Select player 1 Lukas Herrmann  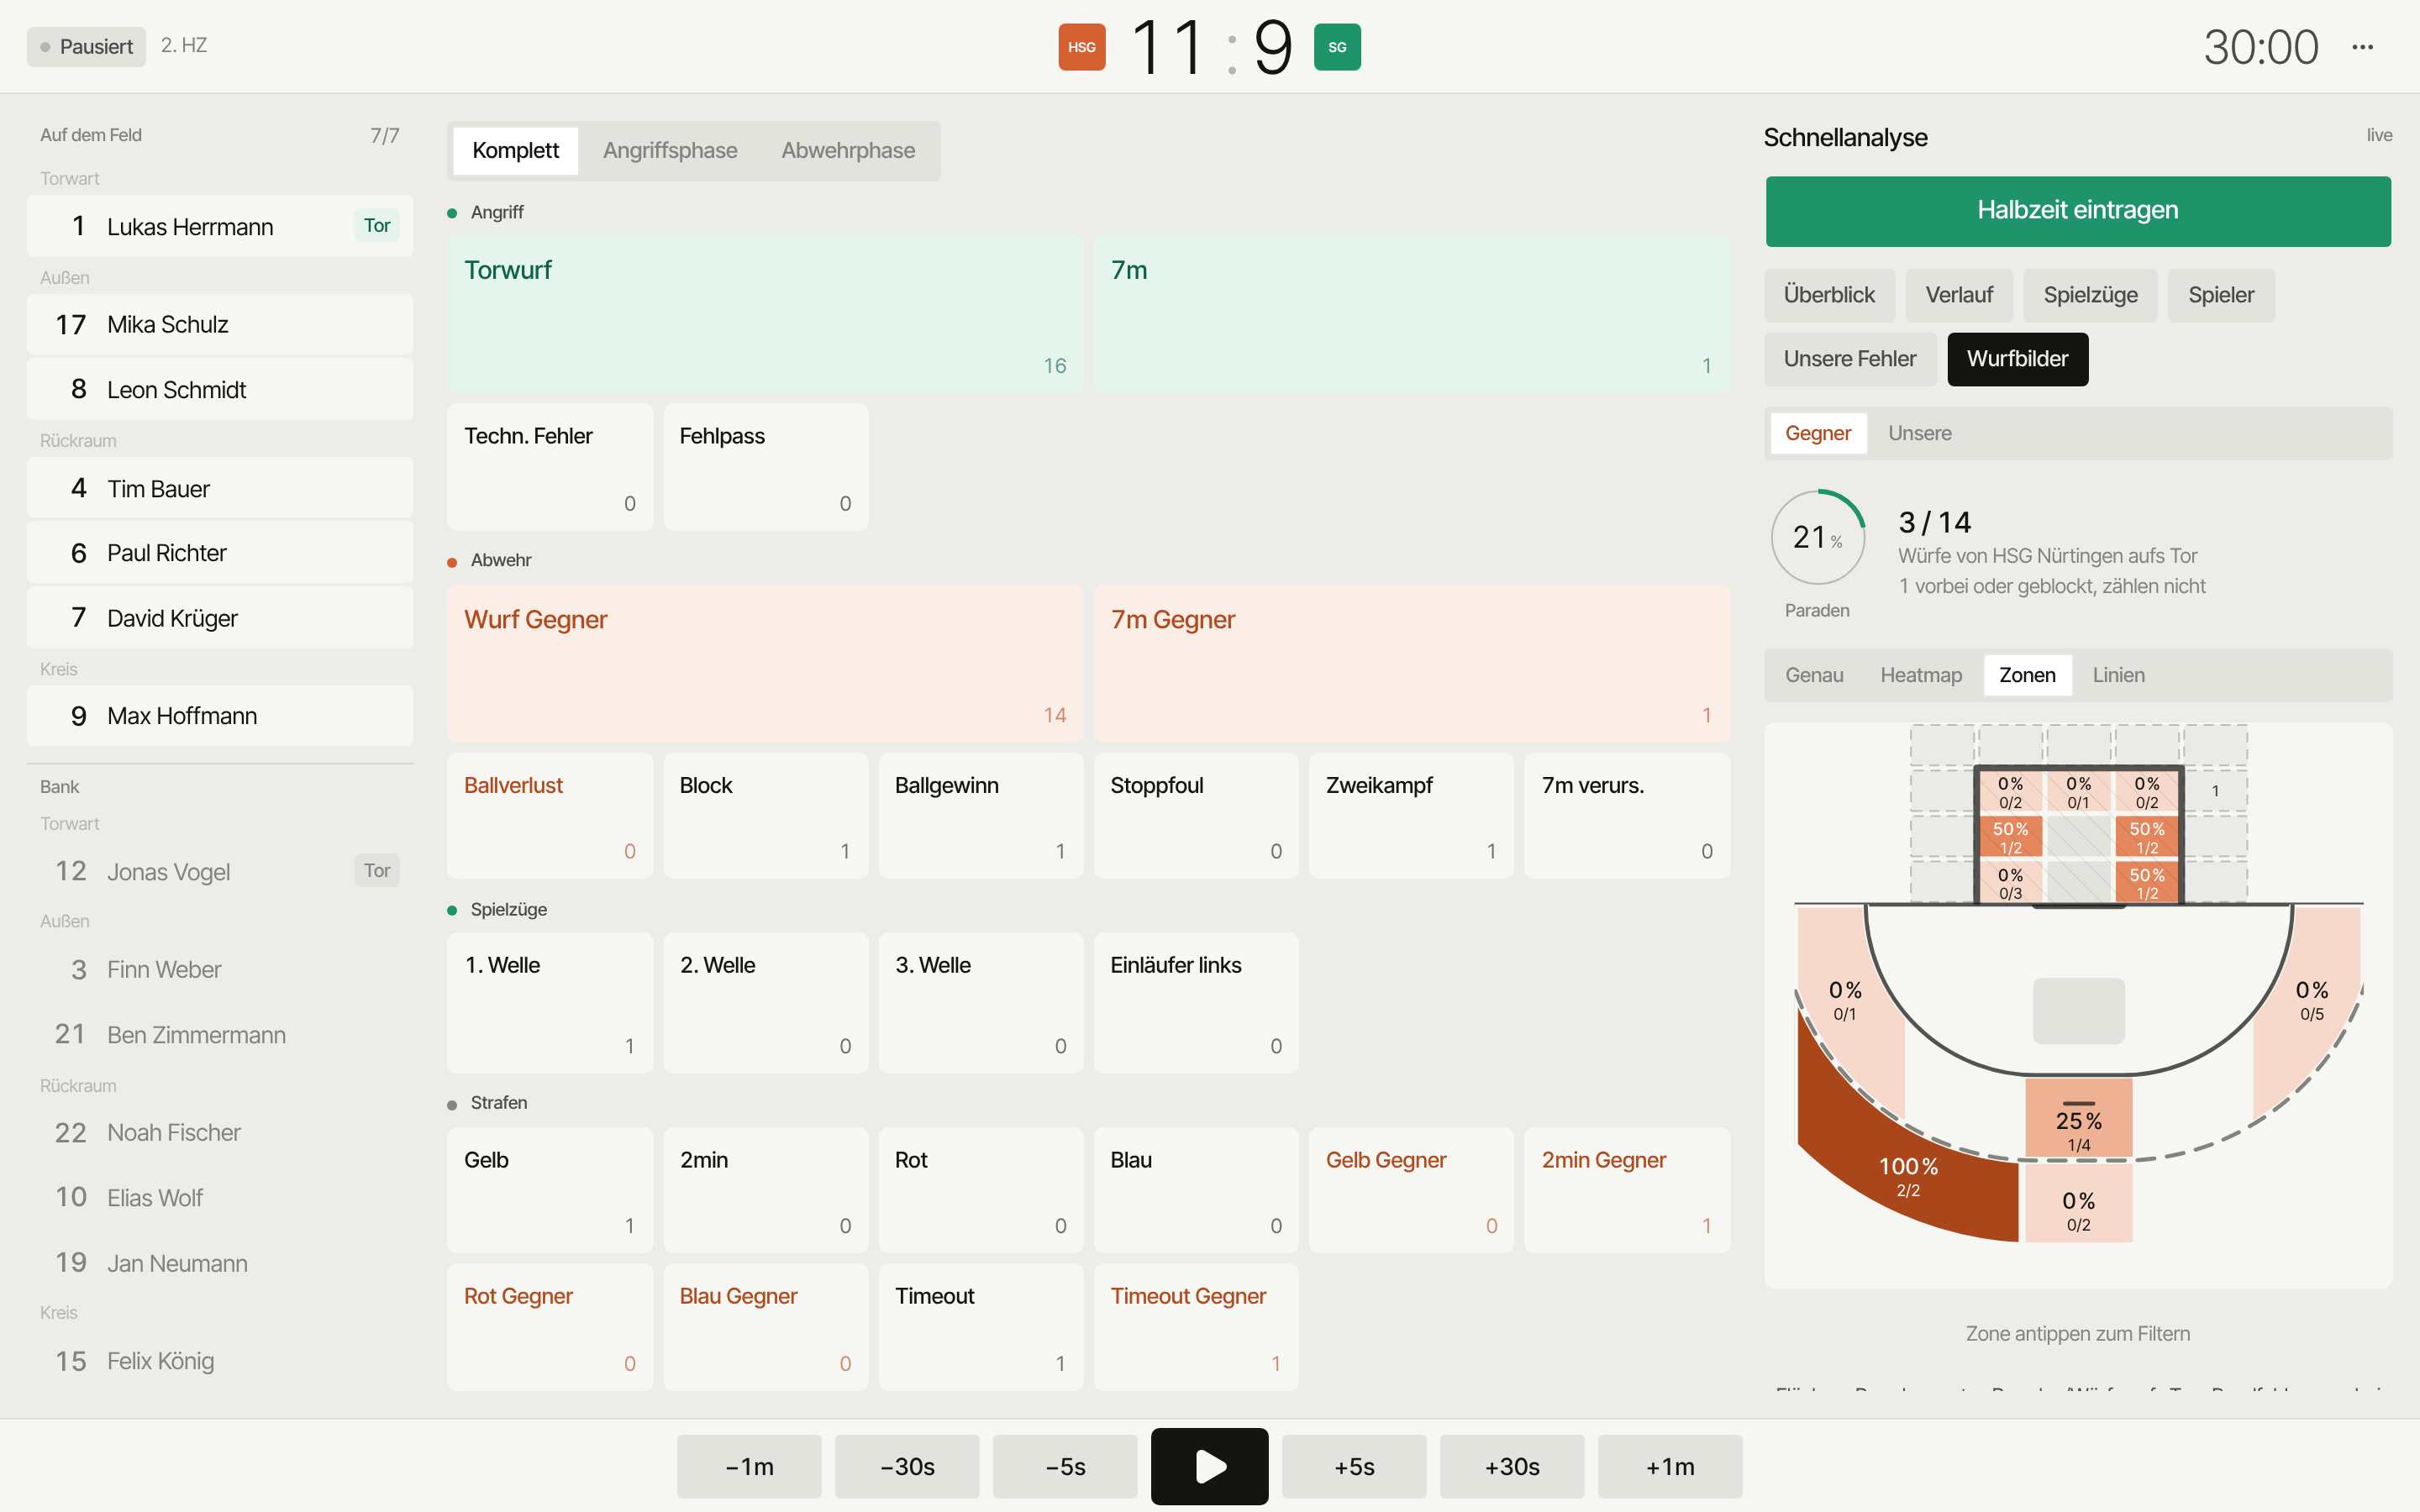(220, 226)
